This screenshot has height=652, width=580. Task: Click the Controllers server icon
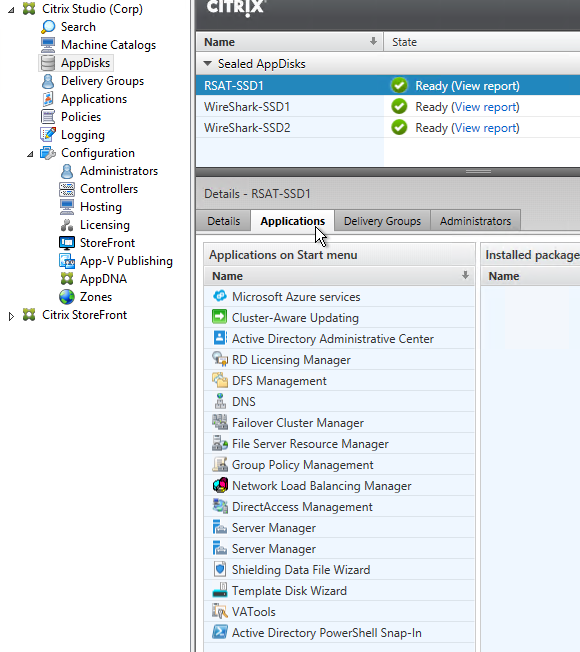pyautogui.click(x=67, y=189)
